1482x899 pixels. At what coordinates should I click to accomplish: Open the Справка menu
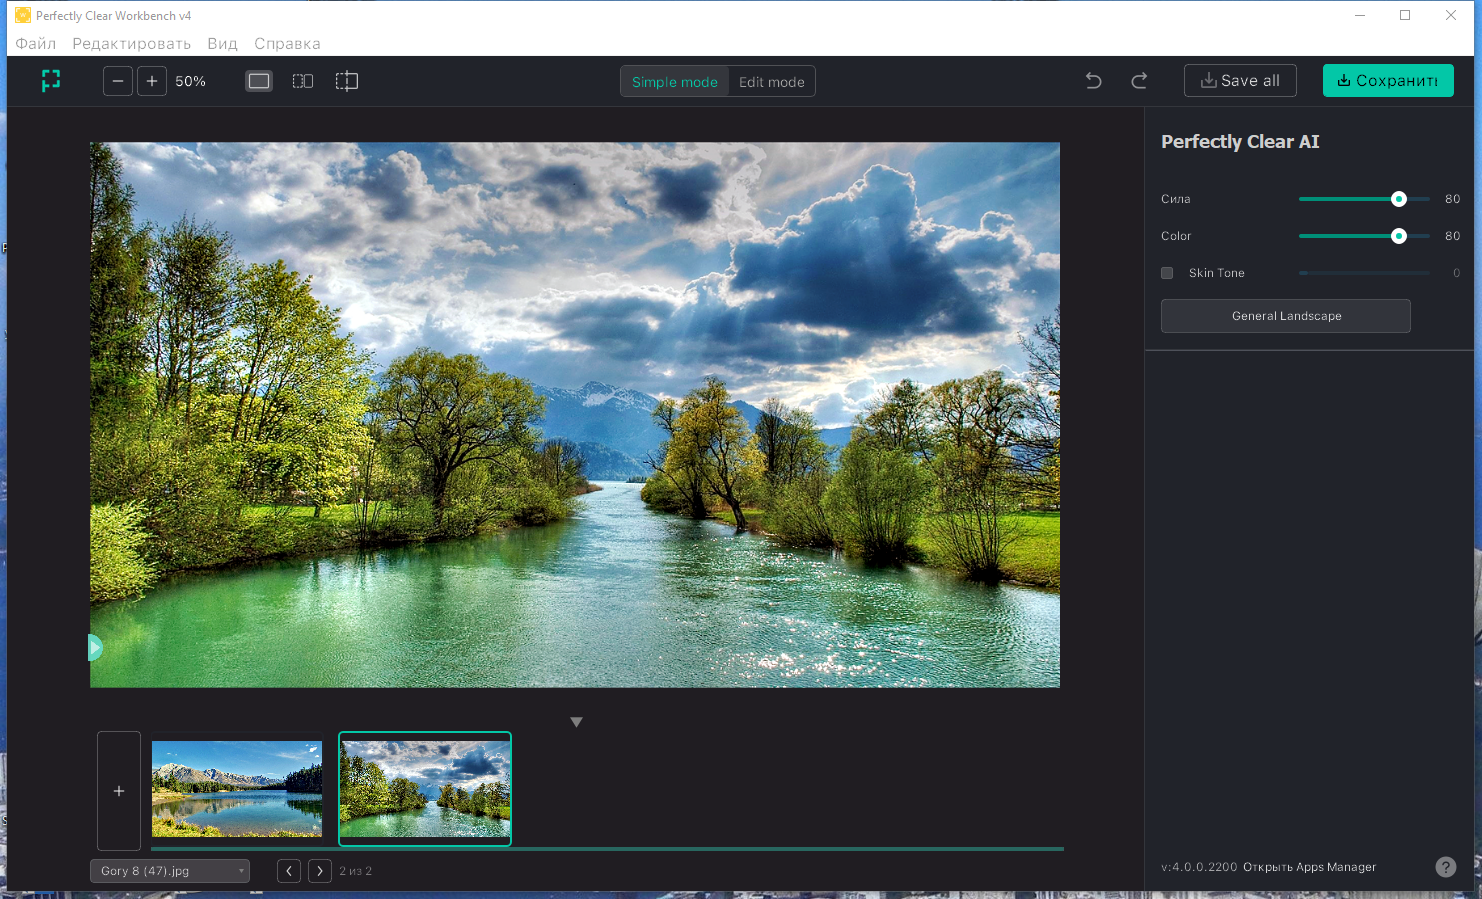coord(287,44)
